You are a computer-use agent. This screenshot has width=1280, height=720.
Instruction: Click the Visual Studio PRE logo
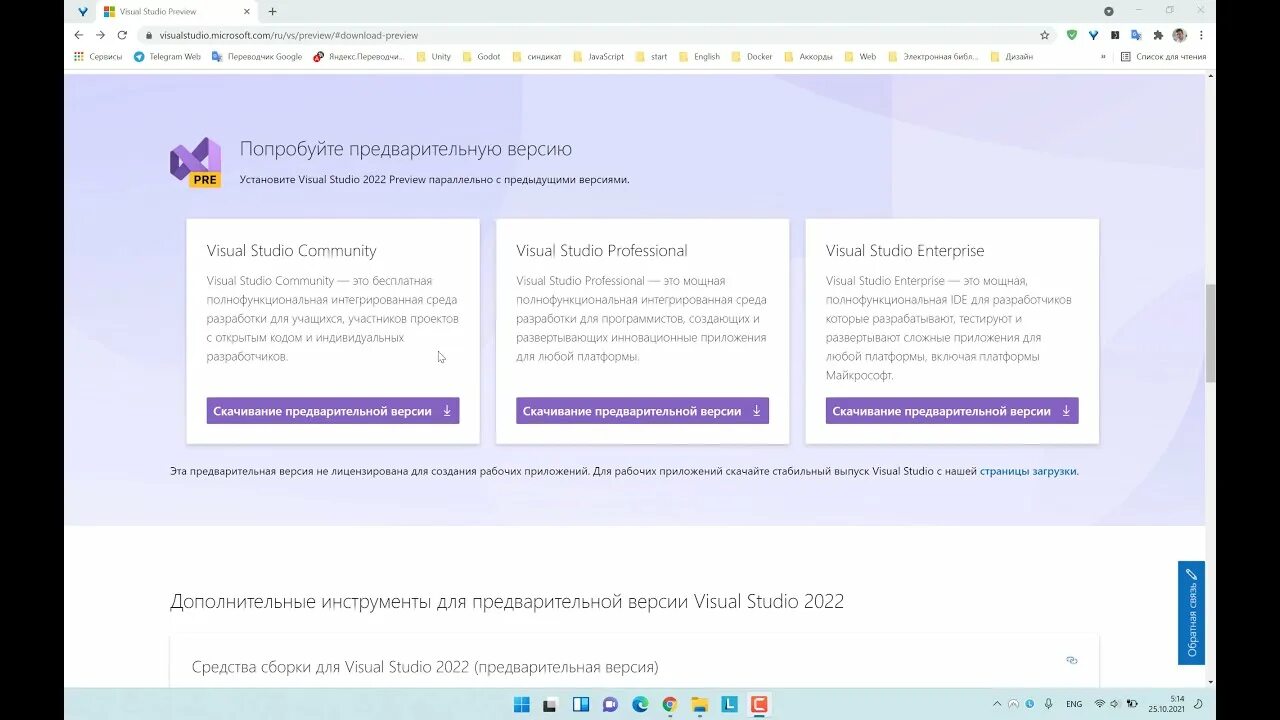195,162
